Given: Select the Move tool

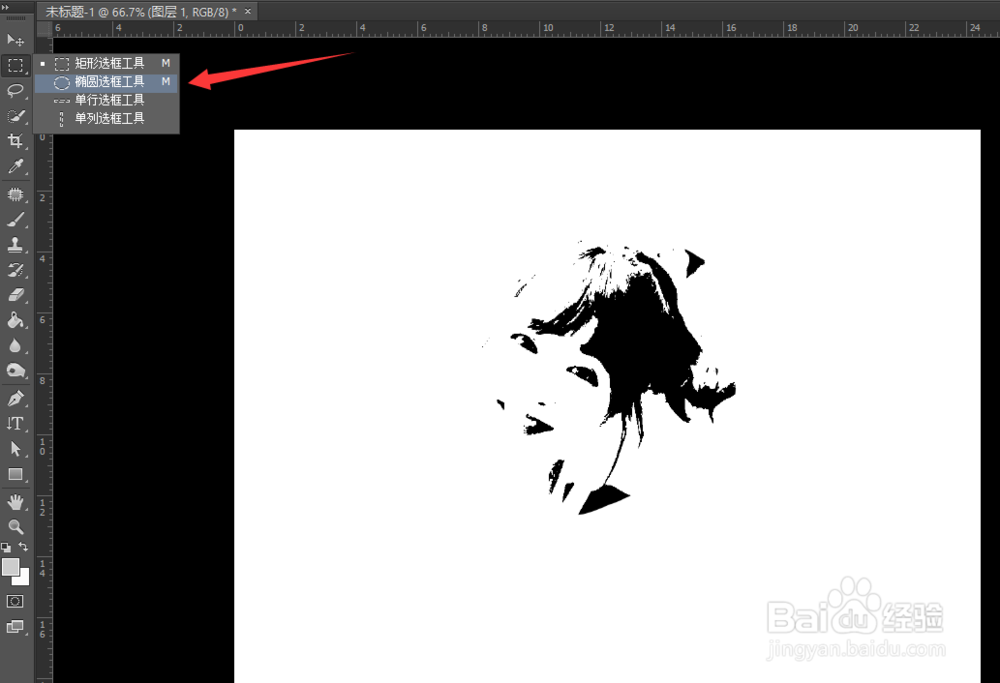Looking at the screenshot, I should (15, 40).
